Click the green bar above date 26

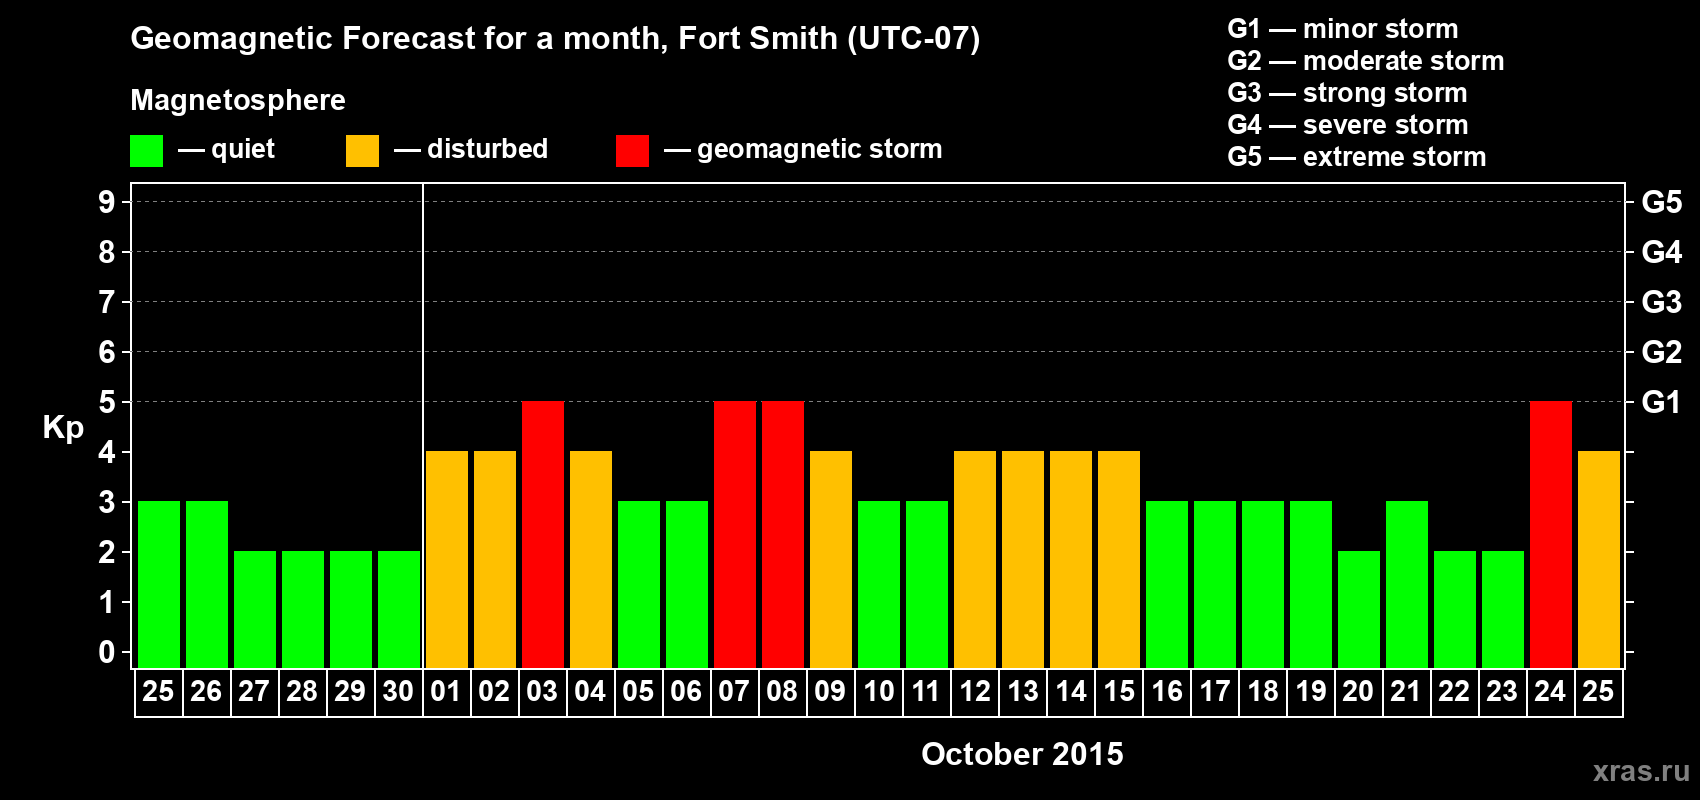point(206,585)
